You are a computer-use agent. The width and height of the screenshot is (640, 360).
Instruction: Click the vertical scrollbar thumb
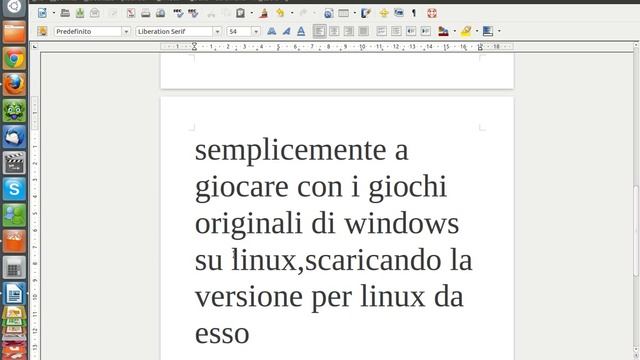(x=636, y=231)
